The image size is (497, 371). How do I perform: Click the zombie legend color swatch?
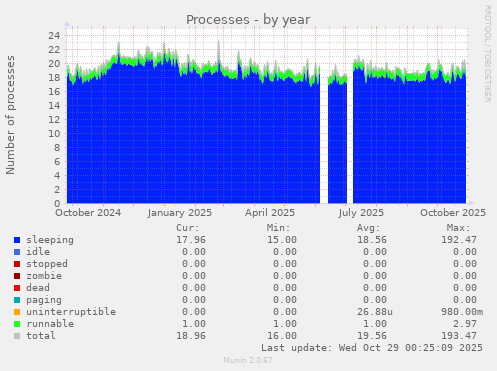click(17, 276)
